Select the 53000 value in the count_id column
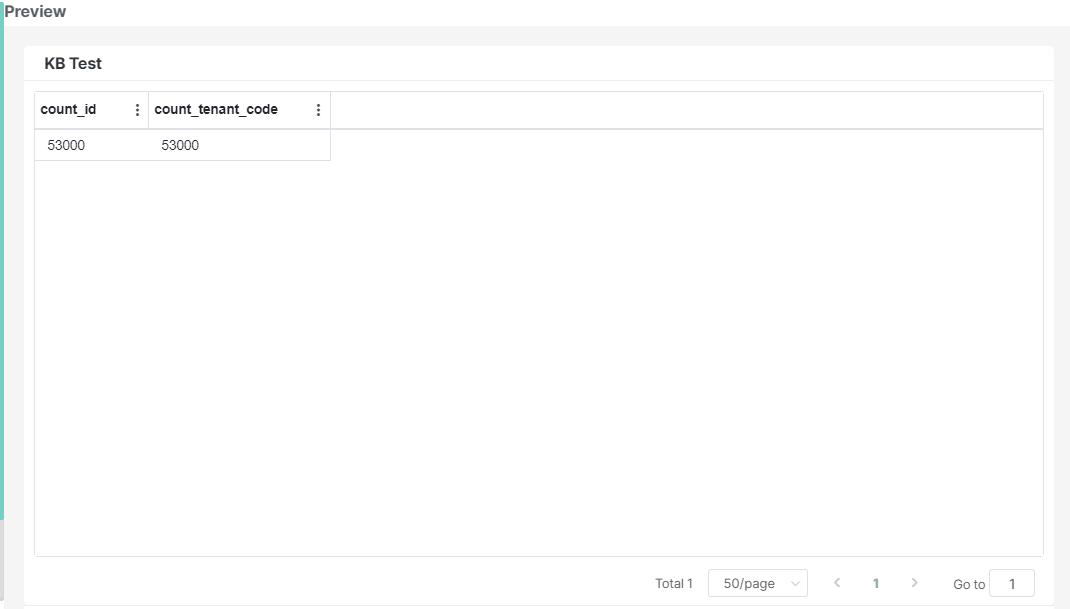Viewport: 1070px width, 609px height. [67, 145]
